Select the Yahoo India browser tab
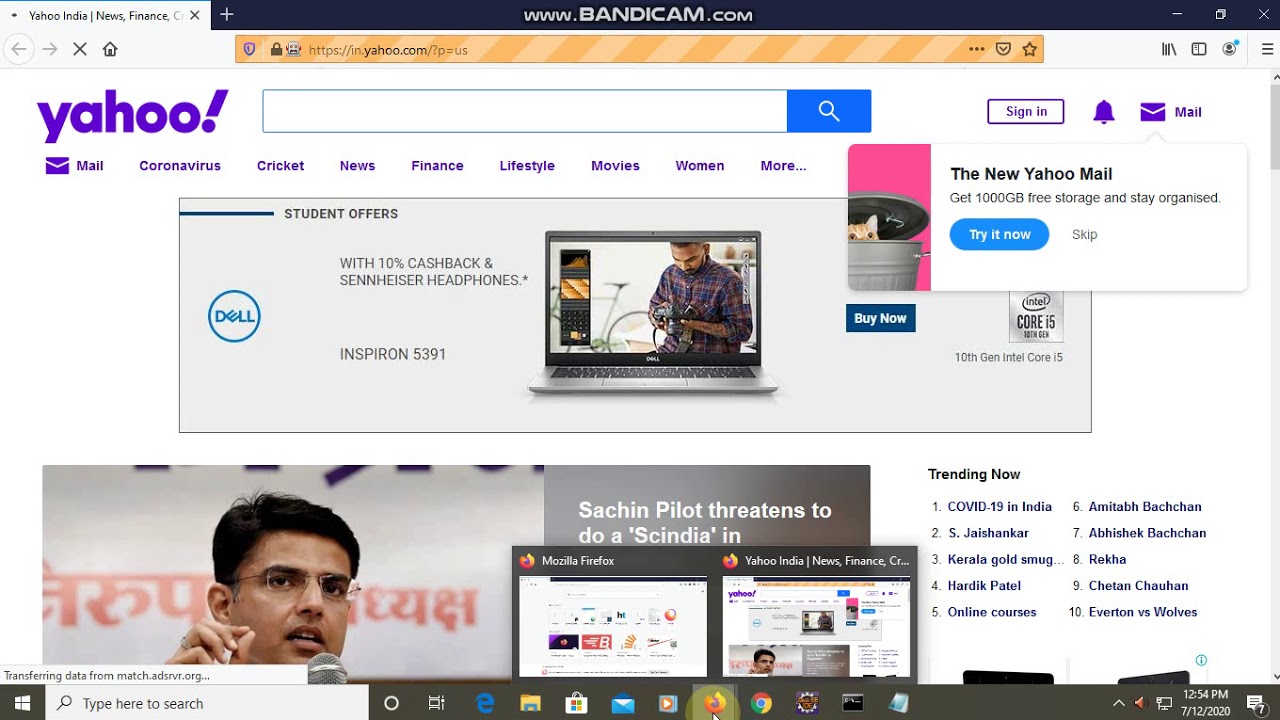 pyautogui.click(x=105, y=15)
